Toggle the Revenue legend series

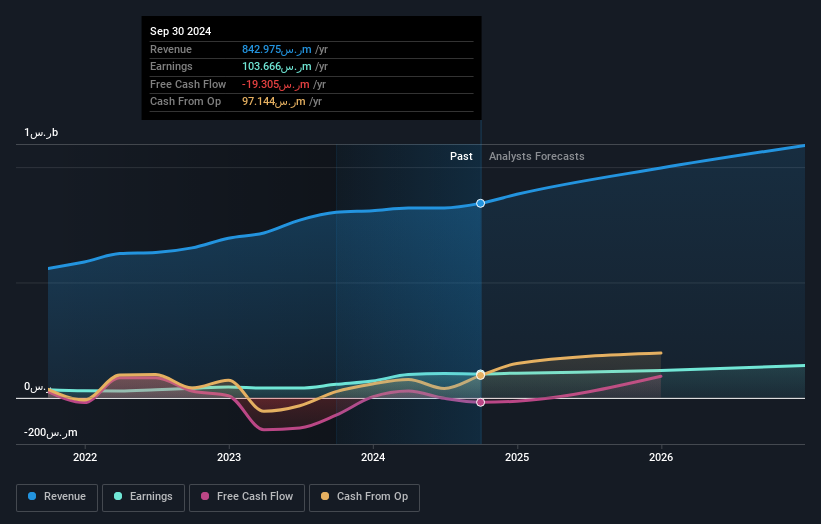[57, 497]
